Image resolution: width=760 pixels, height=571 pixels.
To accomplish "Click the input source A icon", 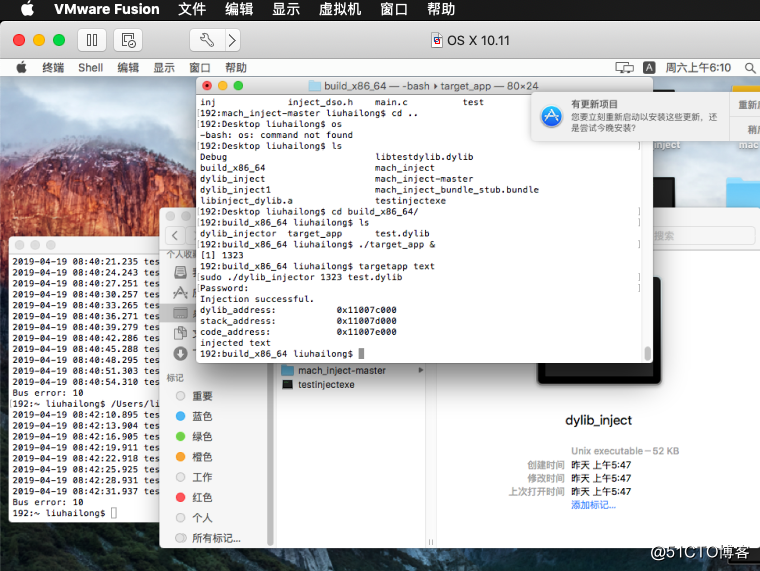I will pos(649,67).
